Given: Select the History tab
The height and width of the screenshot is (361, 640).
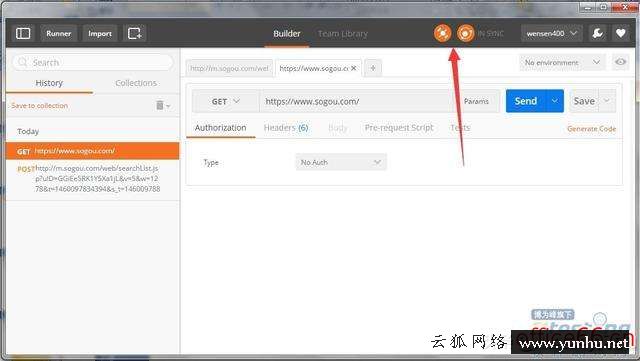Looking at the screenshot, I should pyautogui.click(x=49, y=83).
